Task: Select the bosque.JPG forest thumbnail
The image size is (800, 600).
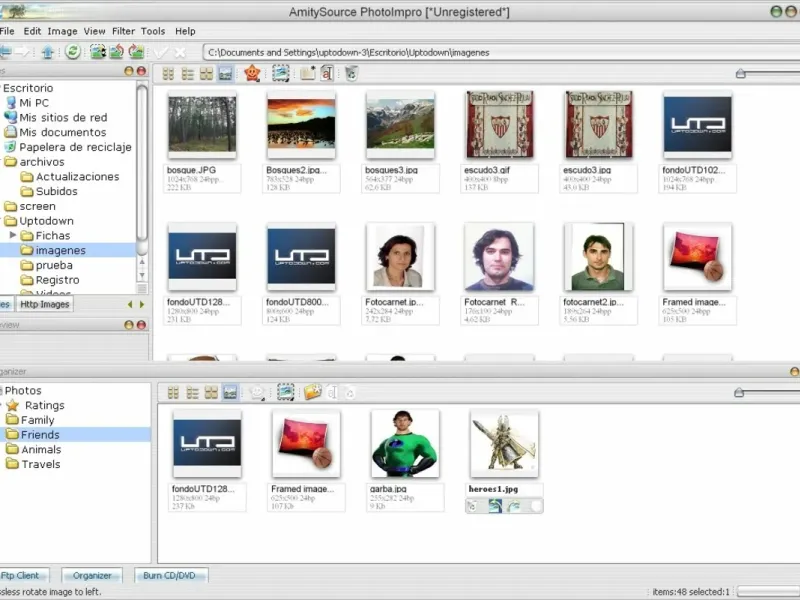Action: click(x=202, y=124)
